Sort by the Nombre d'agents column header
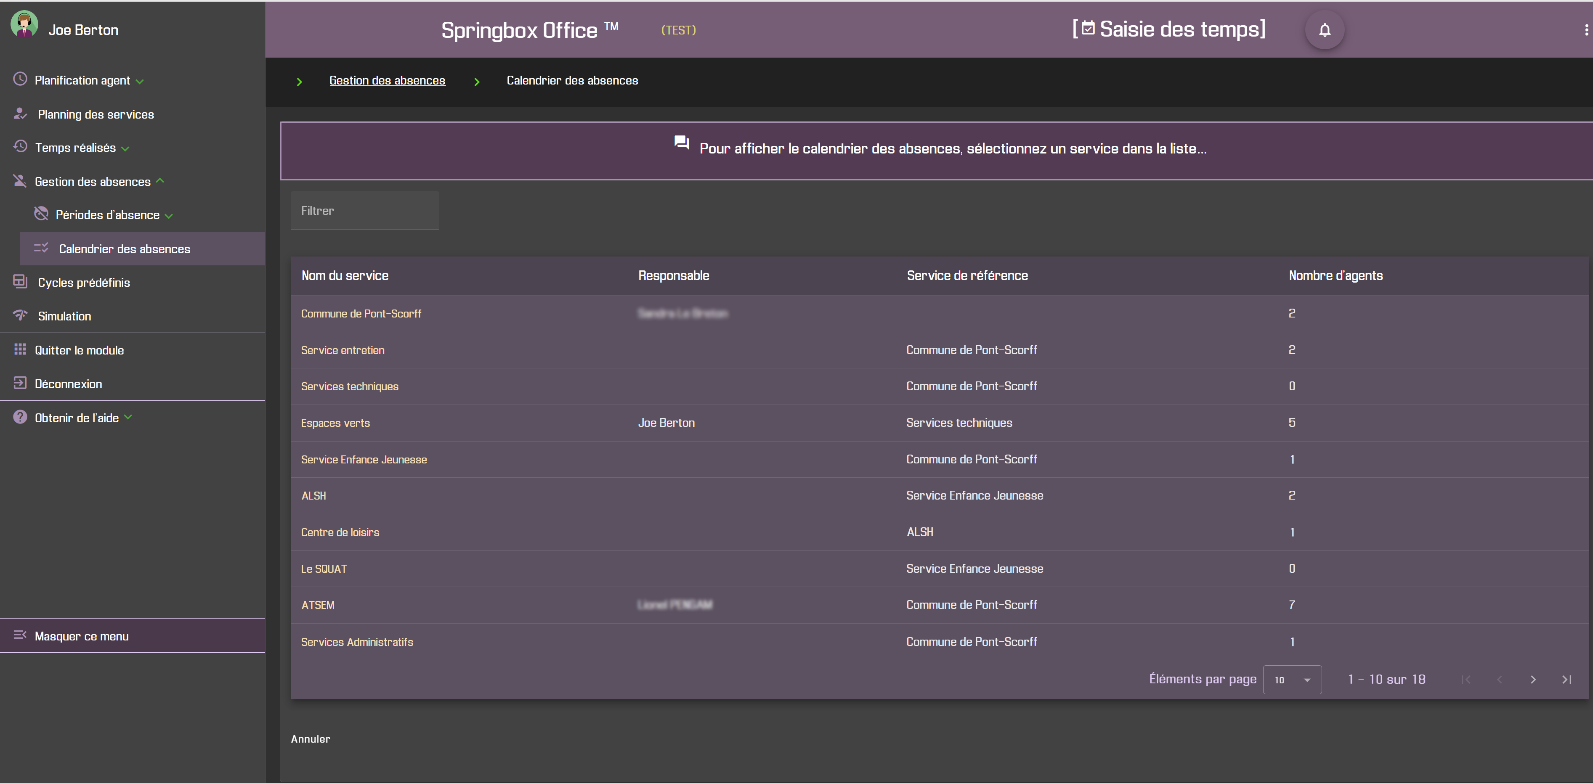 1336,276
